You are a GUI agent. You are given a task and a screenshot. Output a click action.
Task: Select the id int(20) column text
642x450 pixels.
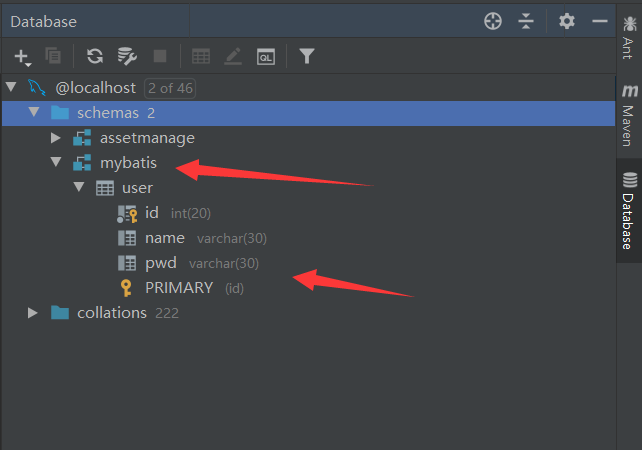tap(178, 213)
